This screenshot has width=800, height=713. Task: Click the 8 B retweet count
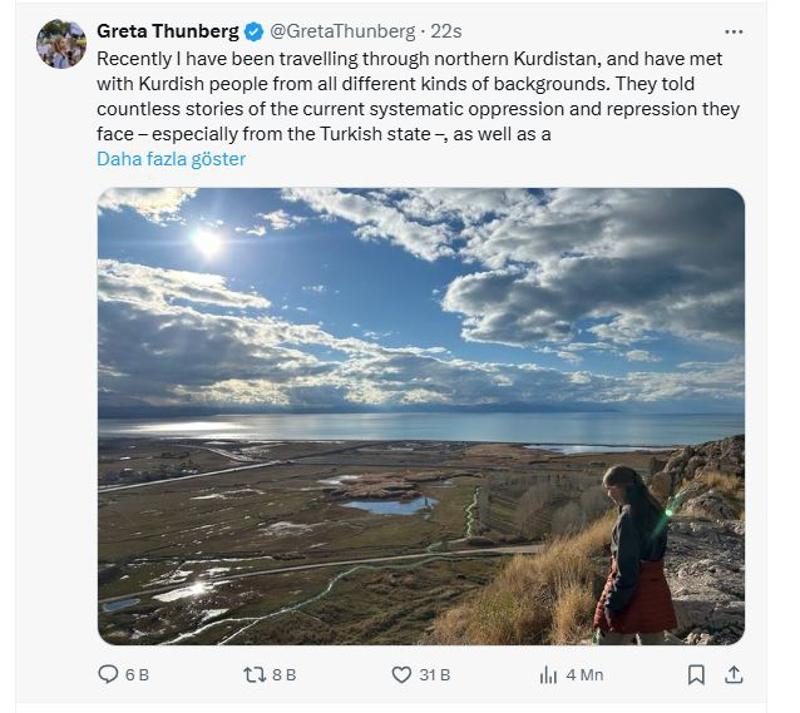284,675
